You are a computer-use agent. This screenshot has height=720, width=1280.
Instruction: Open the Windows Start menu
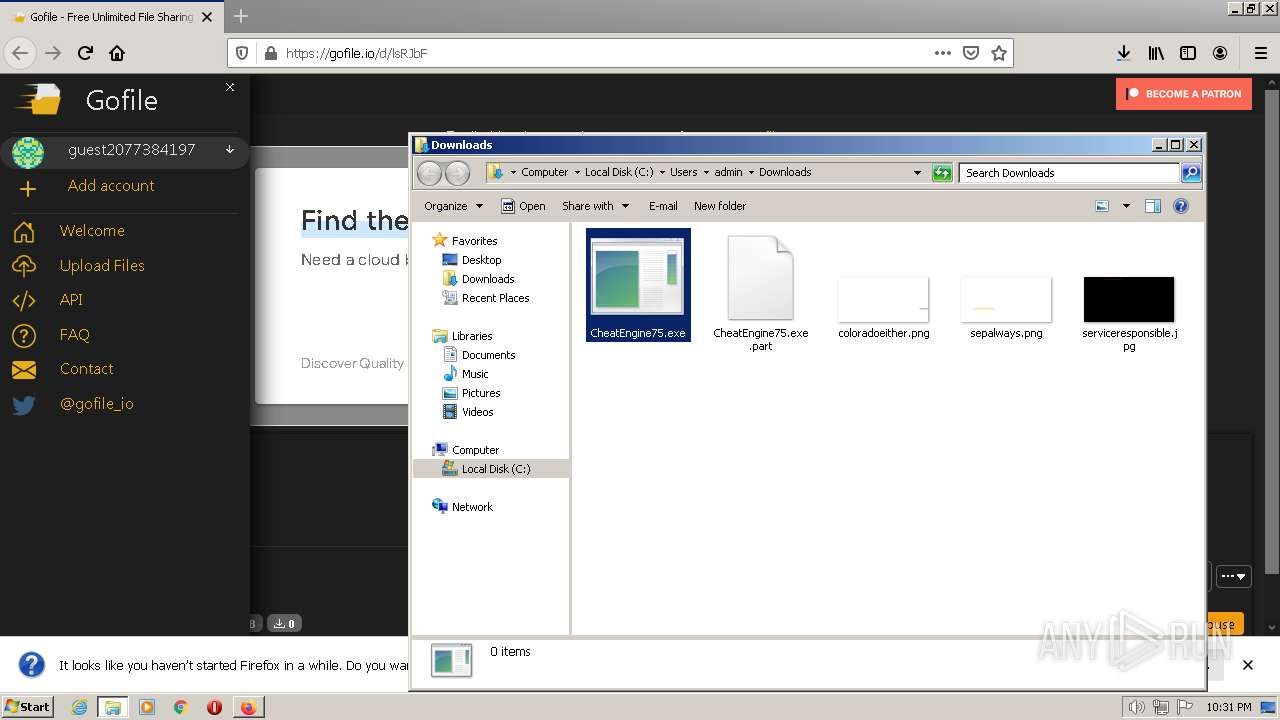click(x=27, y=706)
